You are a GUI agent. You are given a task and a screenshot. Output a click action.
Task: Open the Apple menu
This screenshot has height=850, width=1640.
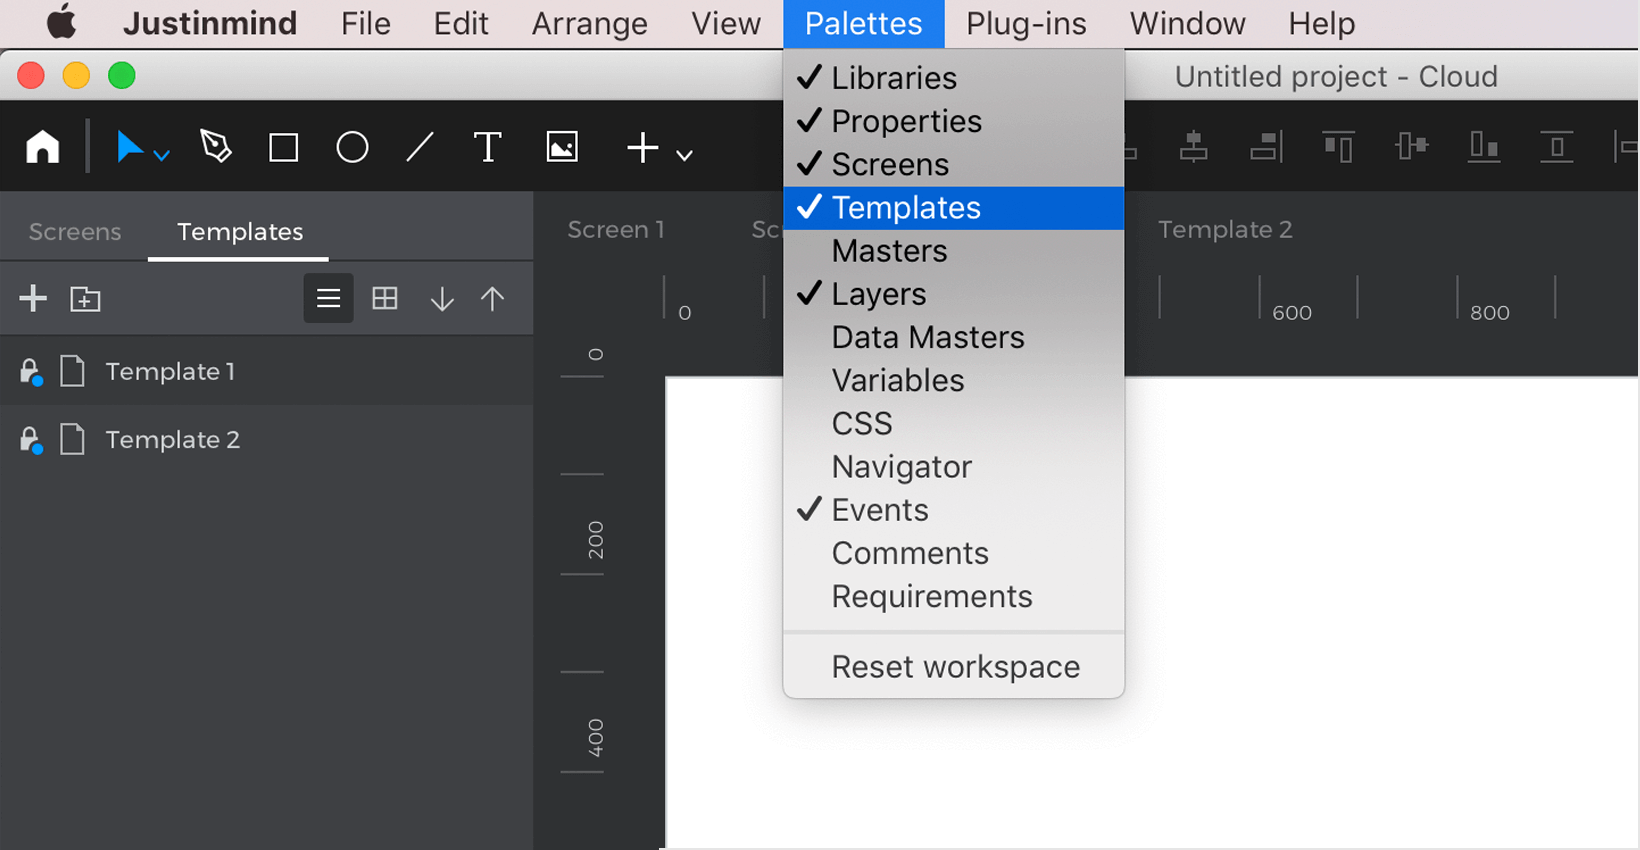click(62, 22)
